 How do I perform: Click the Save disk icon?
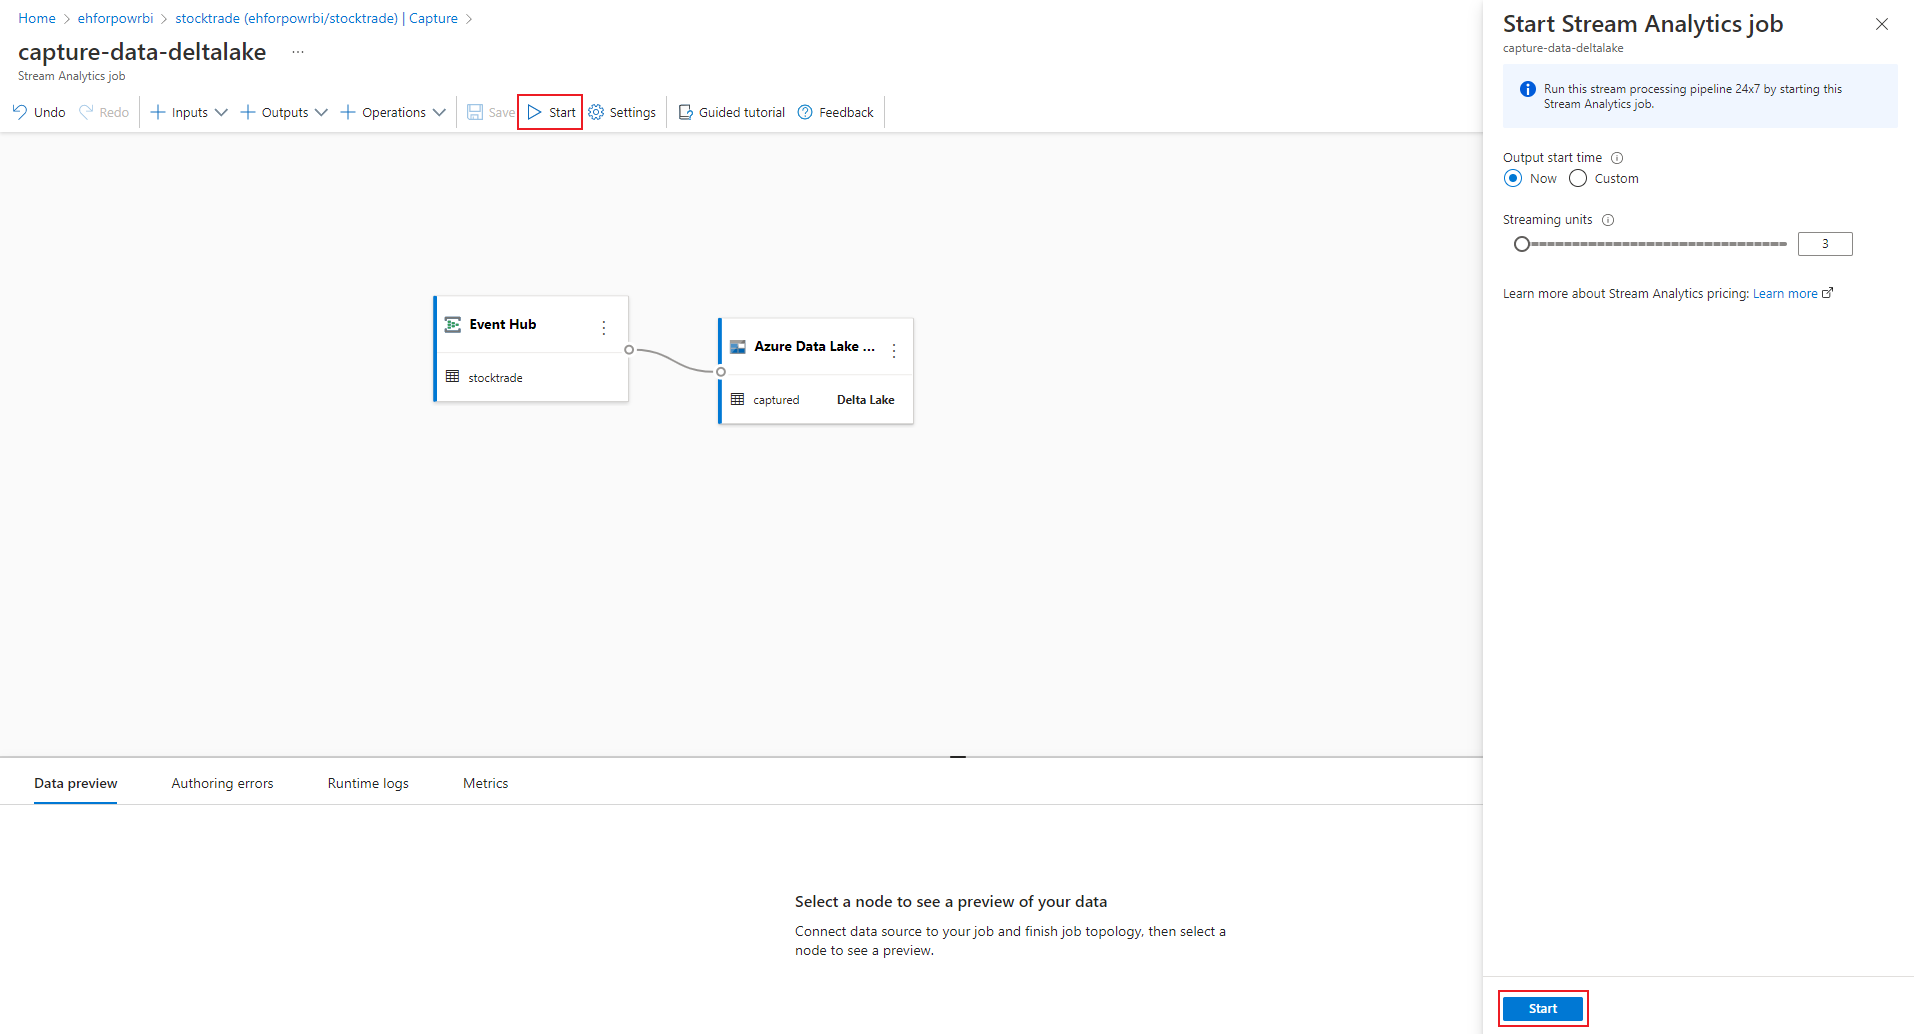coord(475,112)
